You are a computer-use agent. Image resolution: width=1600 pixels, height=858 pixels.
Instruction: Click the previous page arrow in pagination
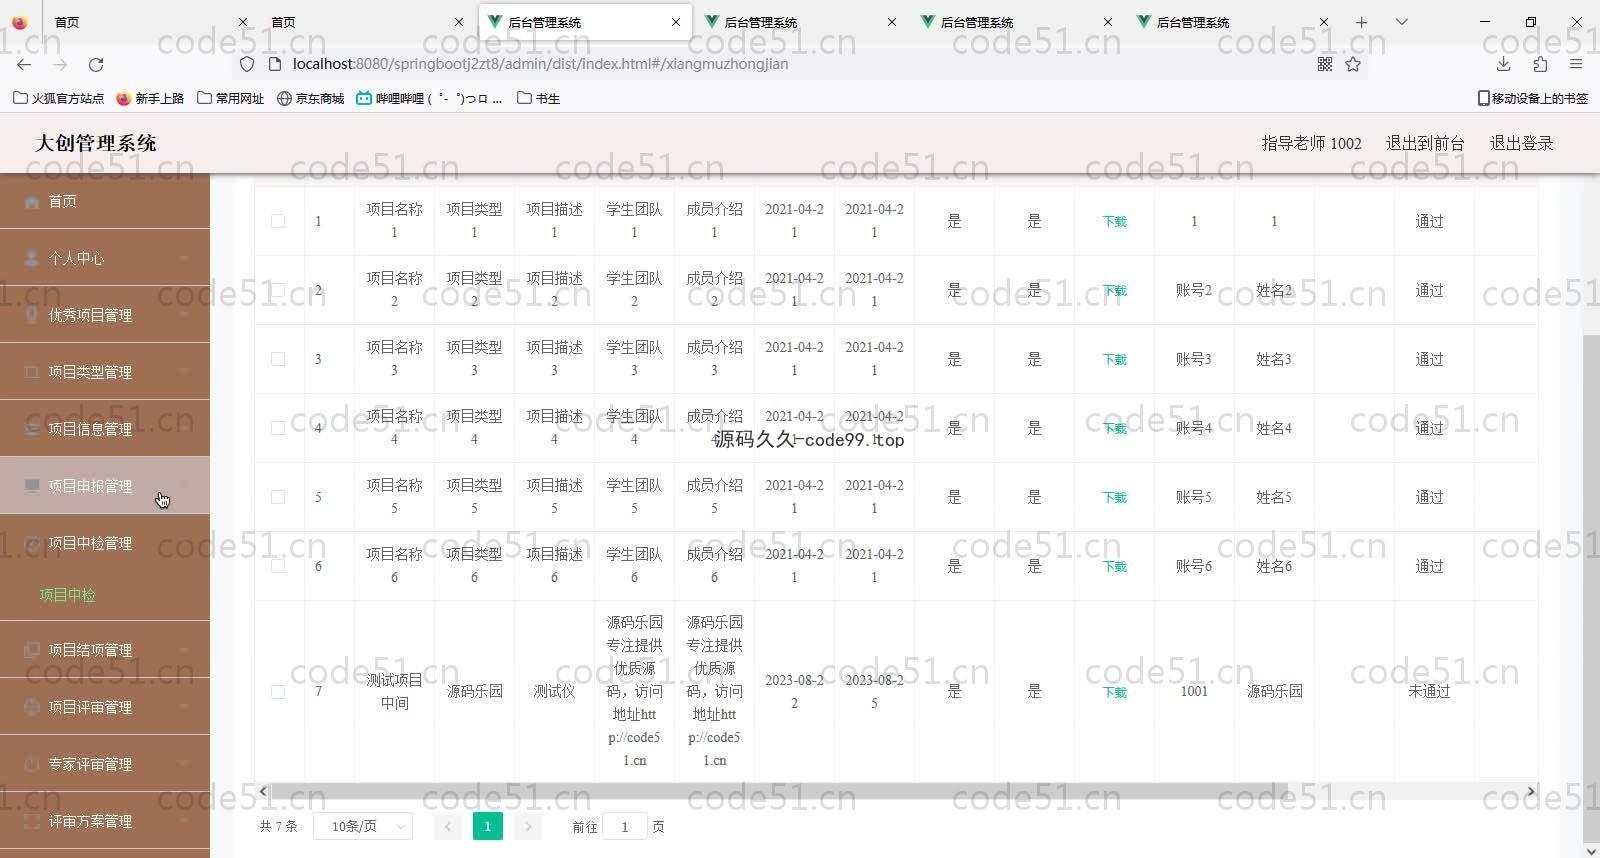click(x=448, y=826)
